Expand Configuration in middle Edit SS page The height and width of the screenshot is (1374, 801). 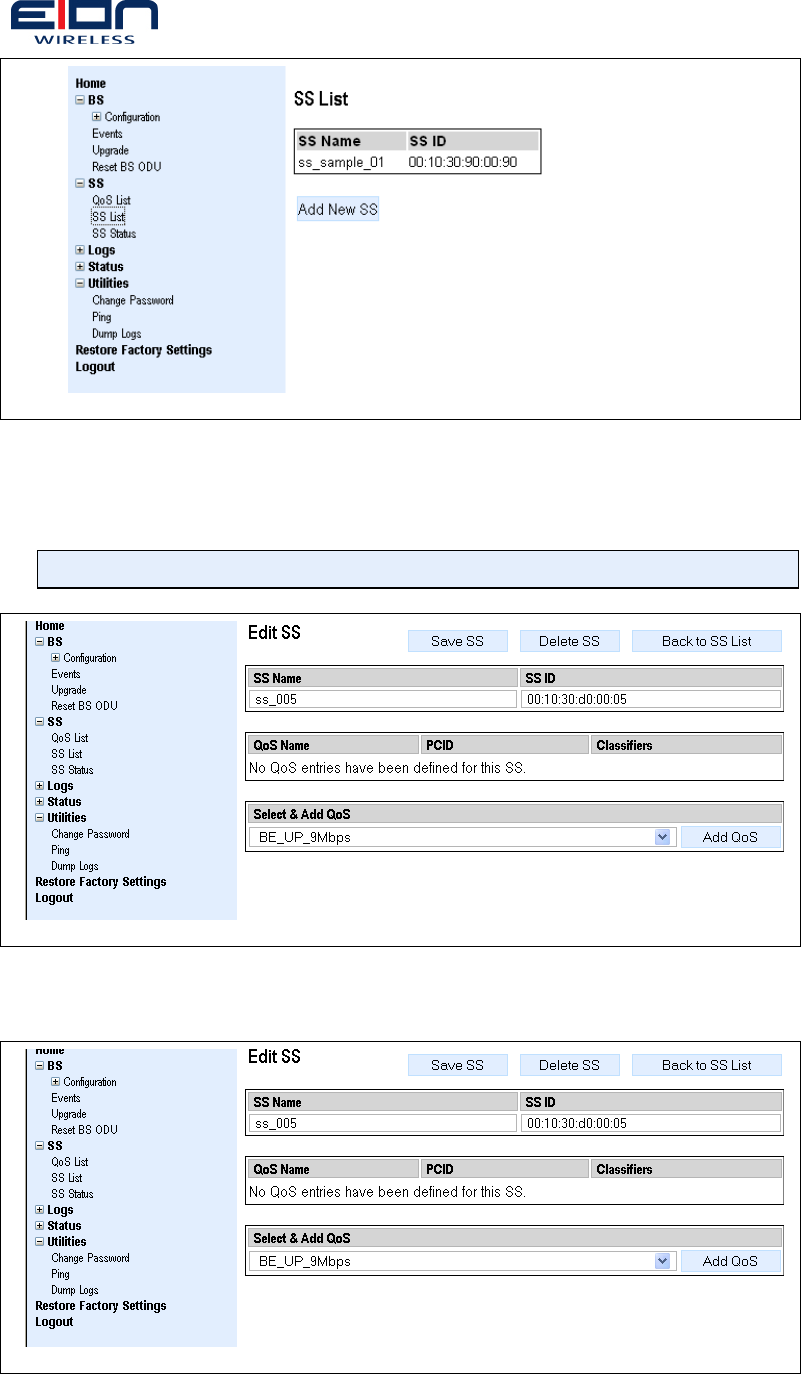(56, 658)
